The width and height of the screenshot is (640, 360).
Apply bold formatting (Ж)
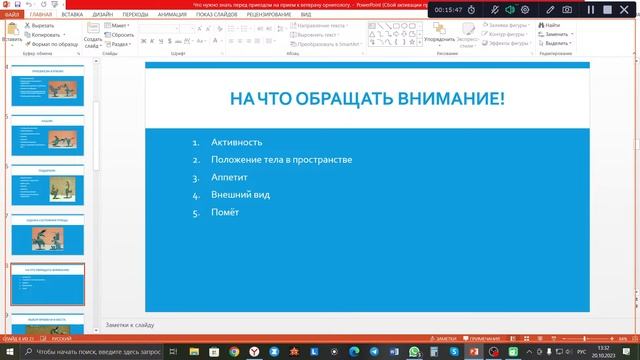(x=144, y=41)
